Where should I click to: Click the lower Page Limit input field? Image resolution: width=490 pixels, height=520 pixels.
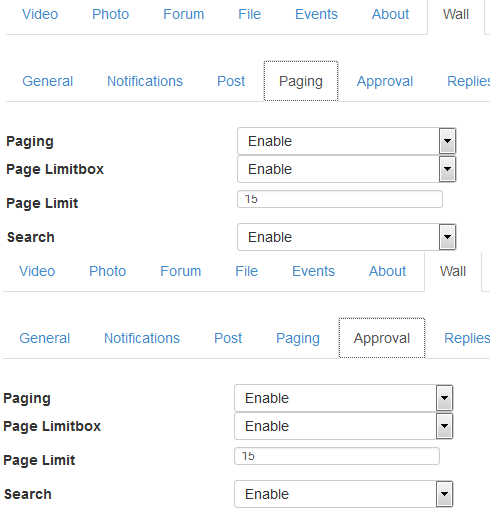[337, 456]
